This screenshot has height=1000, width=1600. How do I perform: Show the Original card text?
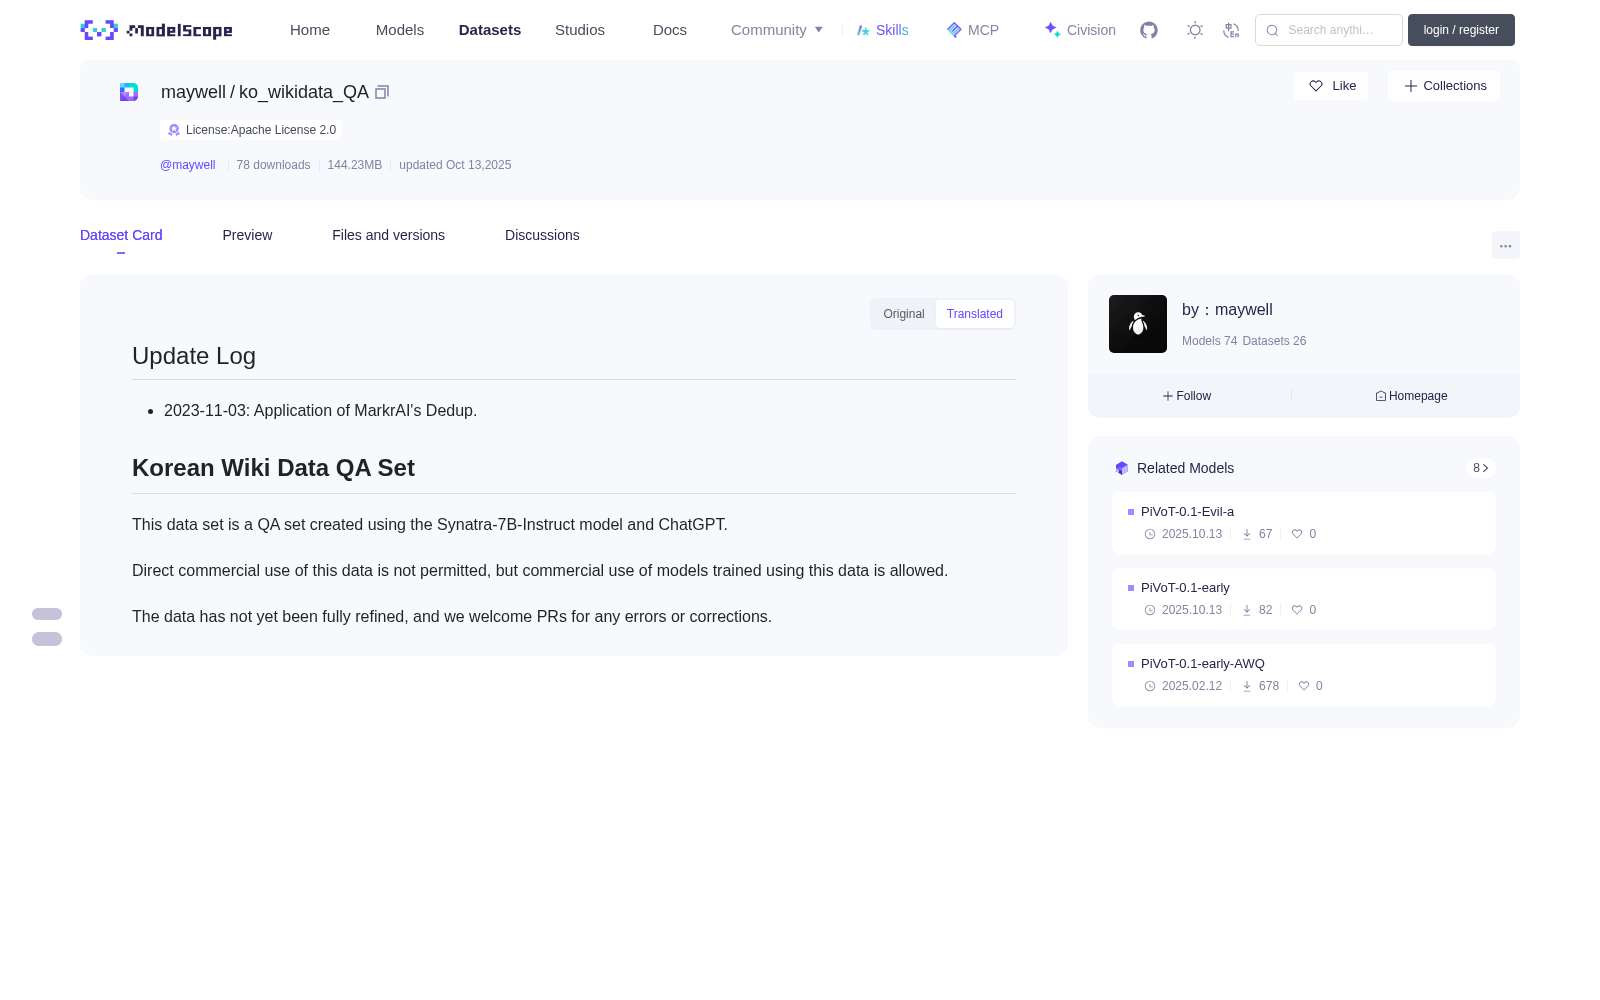tap(904, 314)
